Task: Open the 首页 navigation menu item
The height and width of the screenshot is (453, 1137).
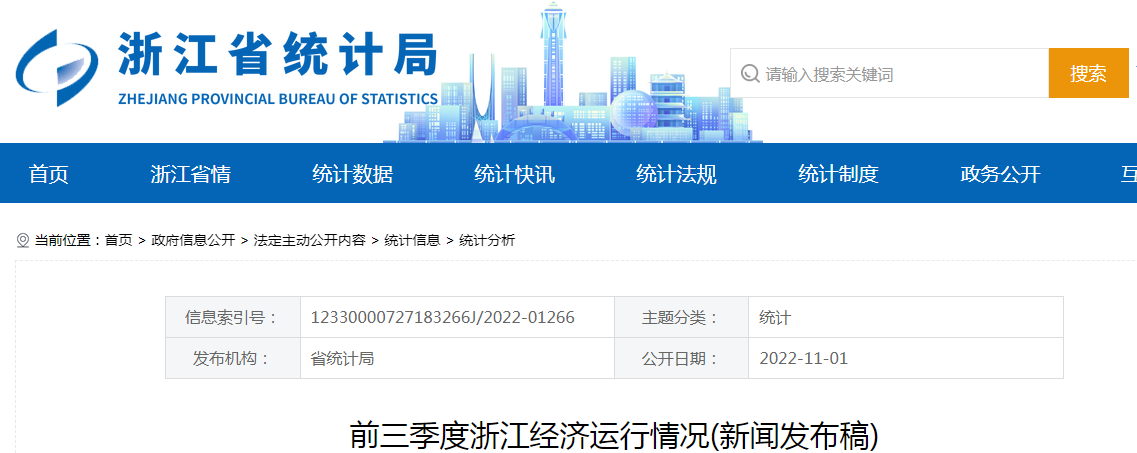Action: click(x=49, y=174)
